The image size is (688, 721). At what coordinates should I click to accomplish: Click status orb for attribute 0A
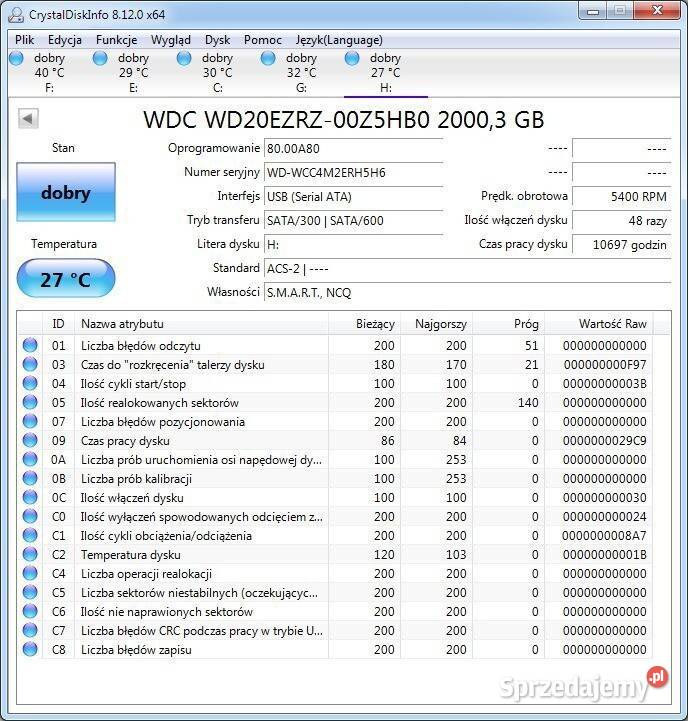(x=30, y=459)
